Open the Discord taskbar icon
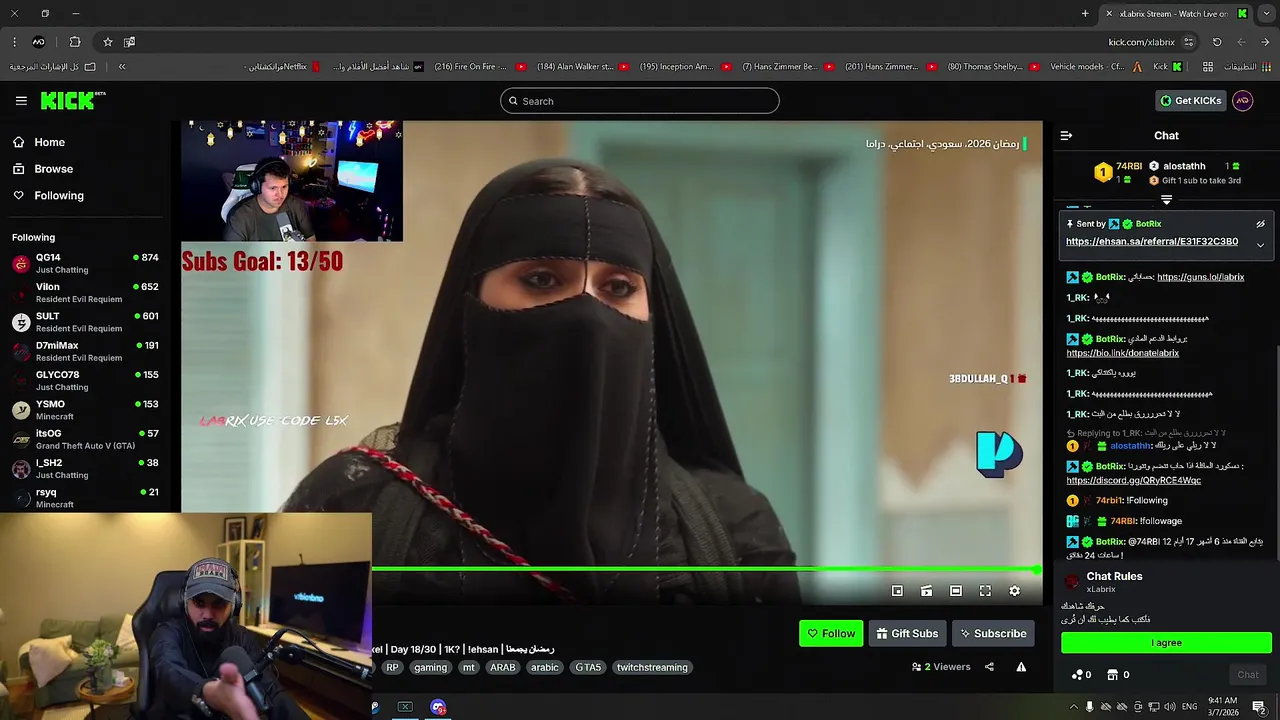1280x720 pixels. [x=438, y=707]
